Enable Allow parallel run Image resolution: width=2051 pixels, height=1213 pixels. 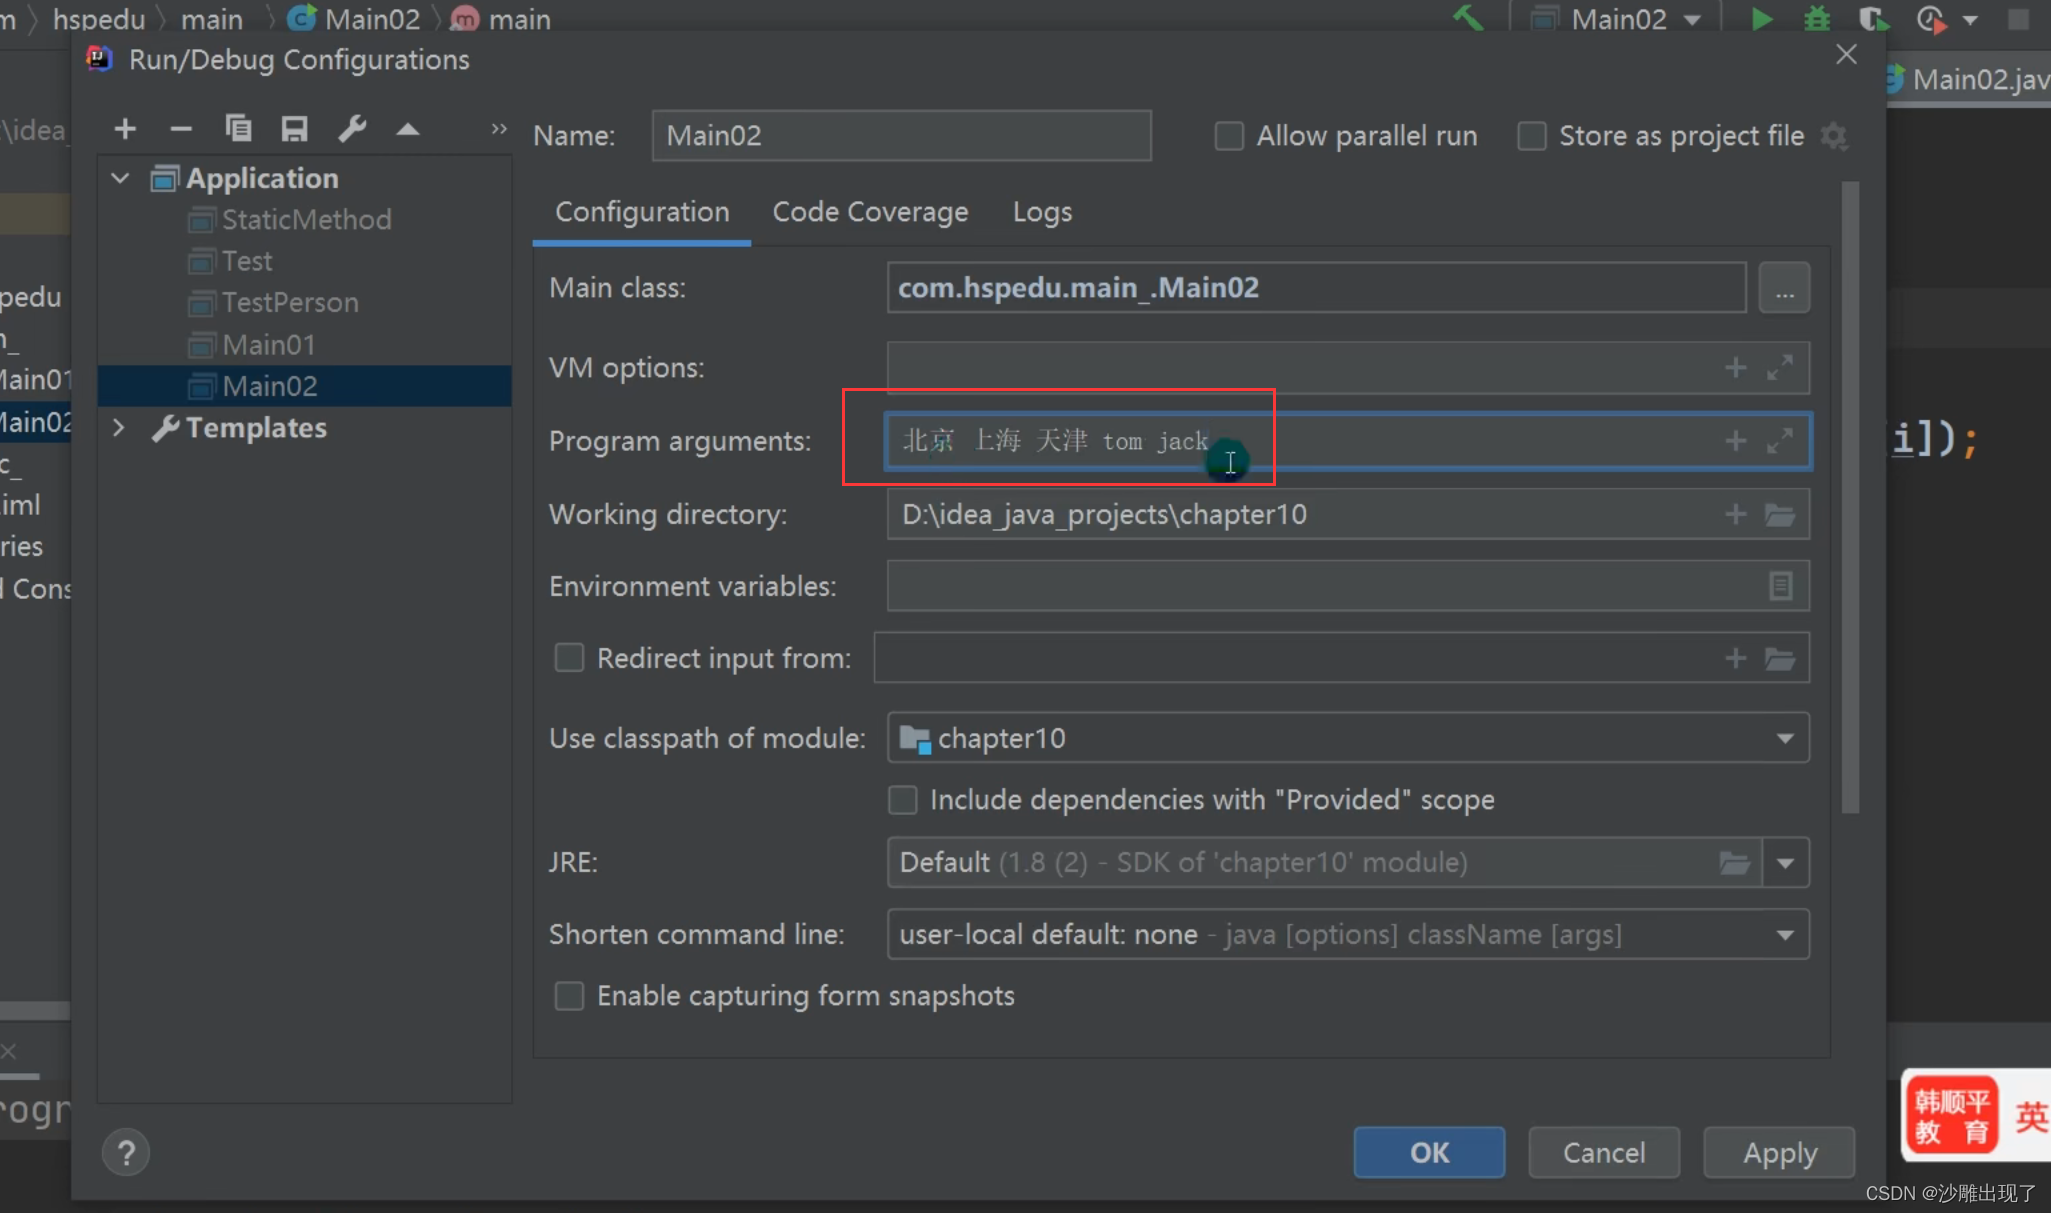click(1229, 136)
